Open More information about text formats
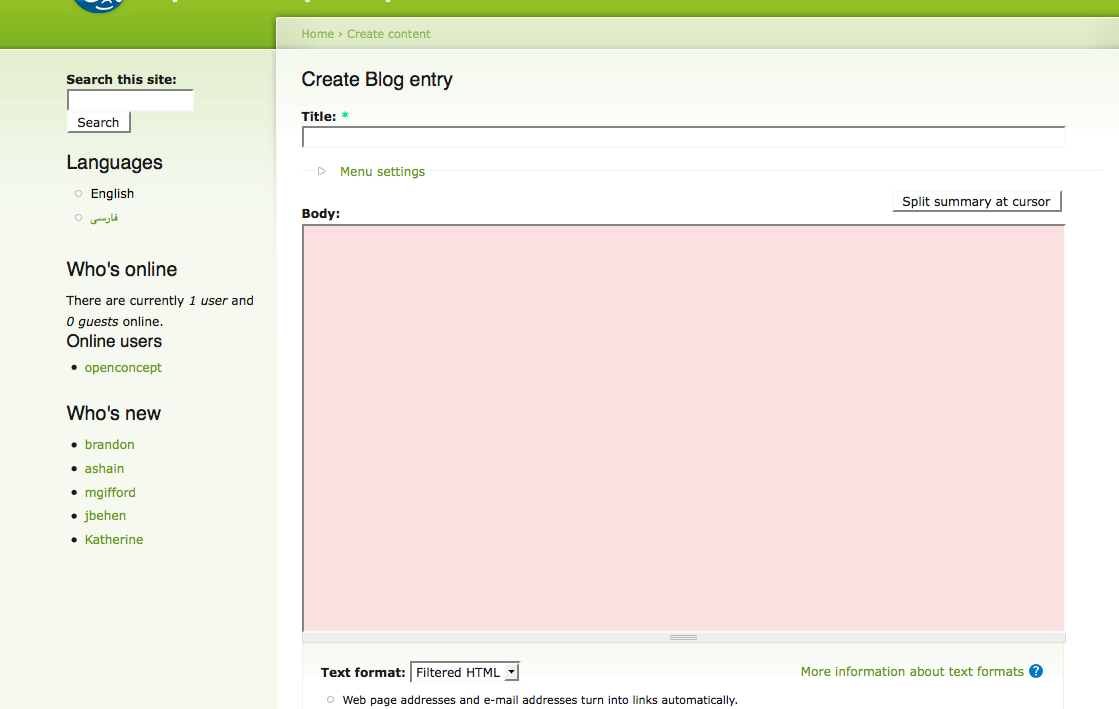Screen dimensions: 1119x709 [912, 671]
